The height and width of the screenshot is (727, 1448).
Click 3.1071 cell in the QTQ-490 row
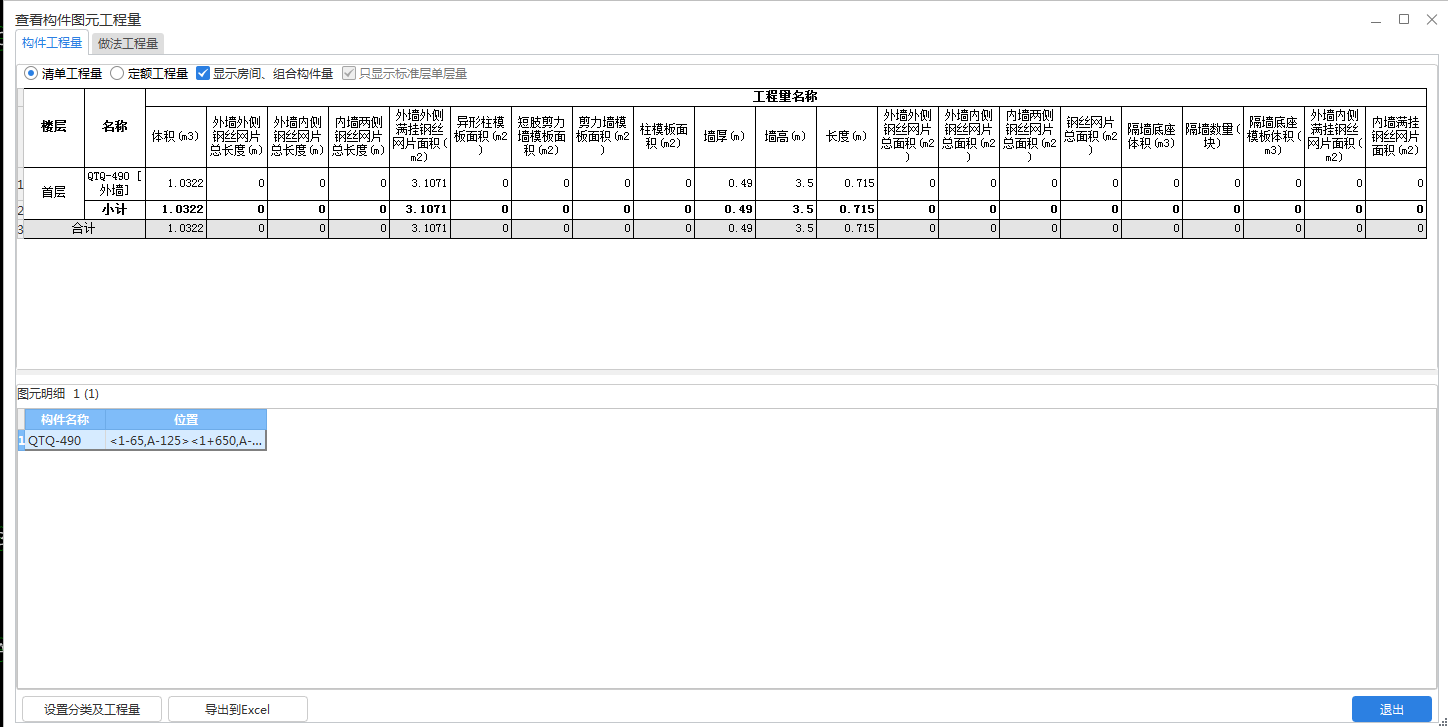tap(420, 184)
